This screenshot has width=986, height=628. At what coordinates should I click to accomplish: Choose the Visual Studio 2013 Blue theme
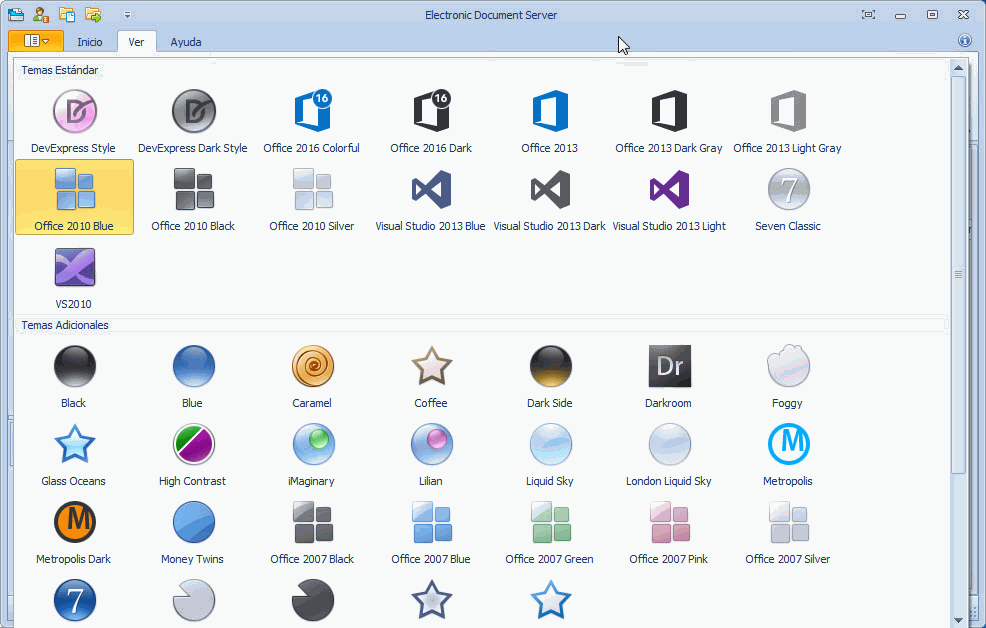coord(431,198)
